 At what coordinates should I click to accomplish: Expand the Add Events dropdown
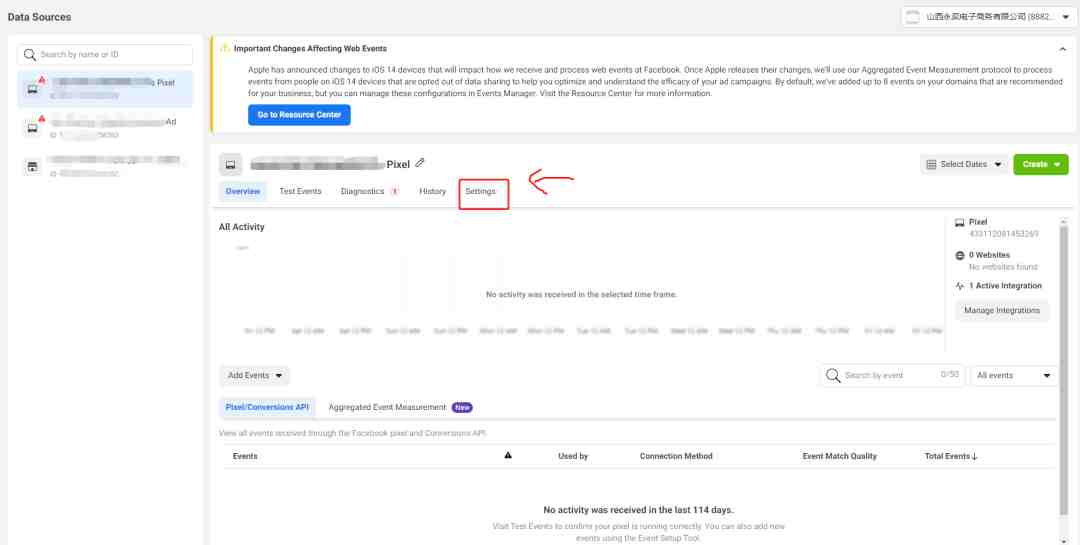pyautogui.click(x=255, y=376)
